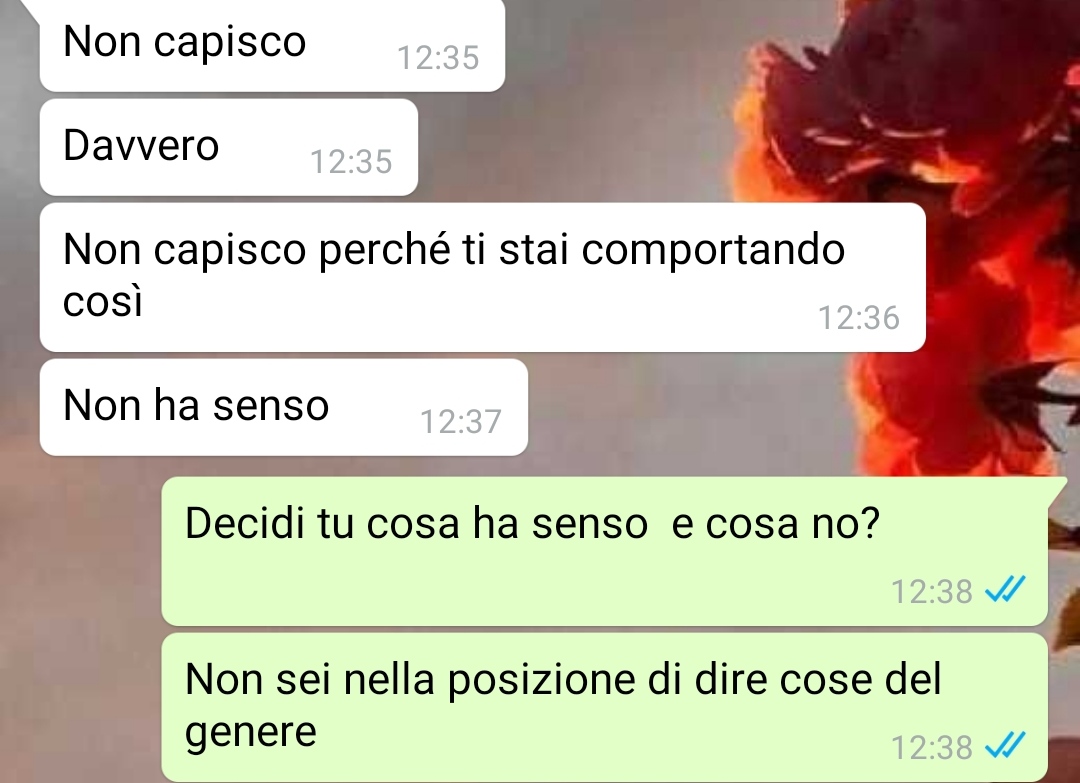Tap the 12:35 timestamp beside 'Davvero'

point(351,162)
